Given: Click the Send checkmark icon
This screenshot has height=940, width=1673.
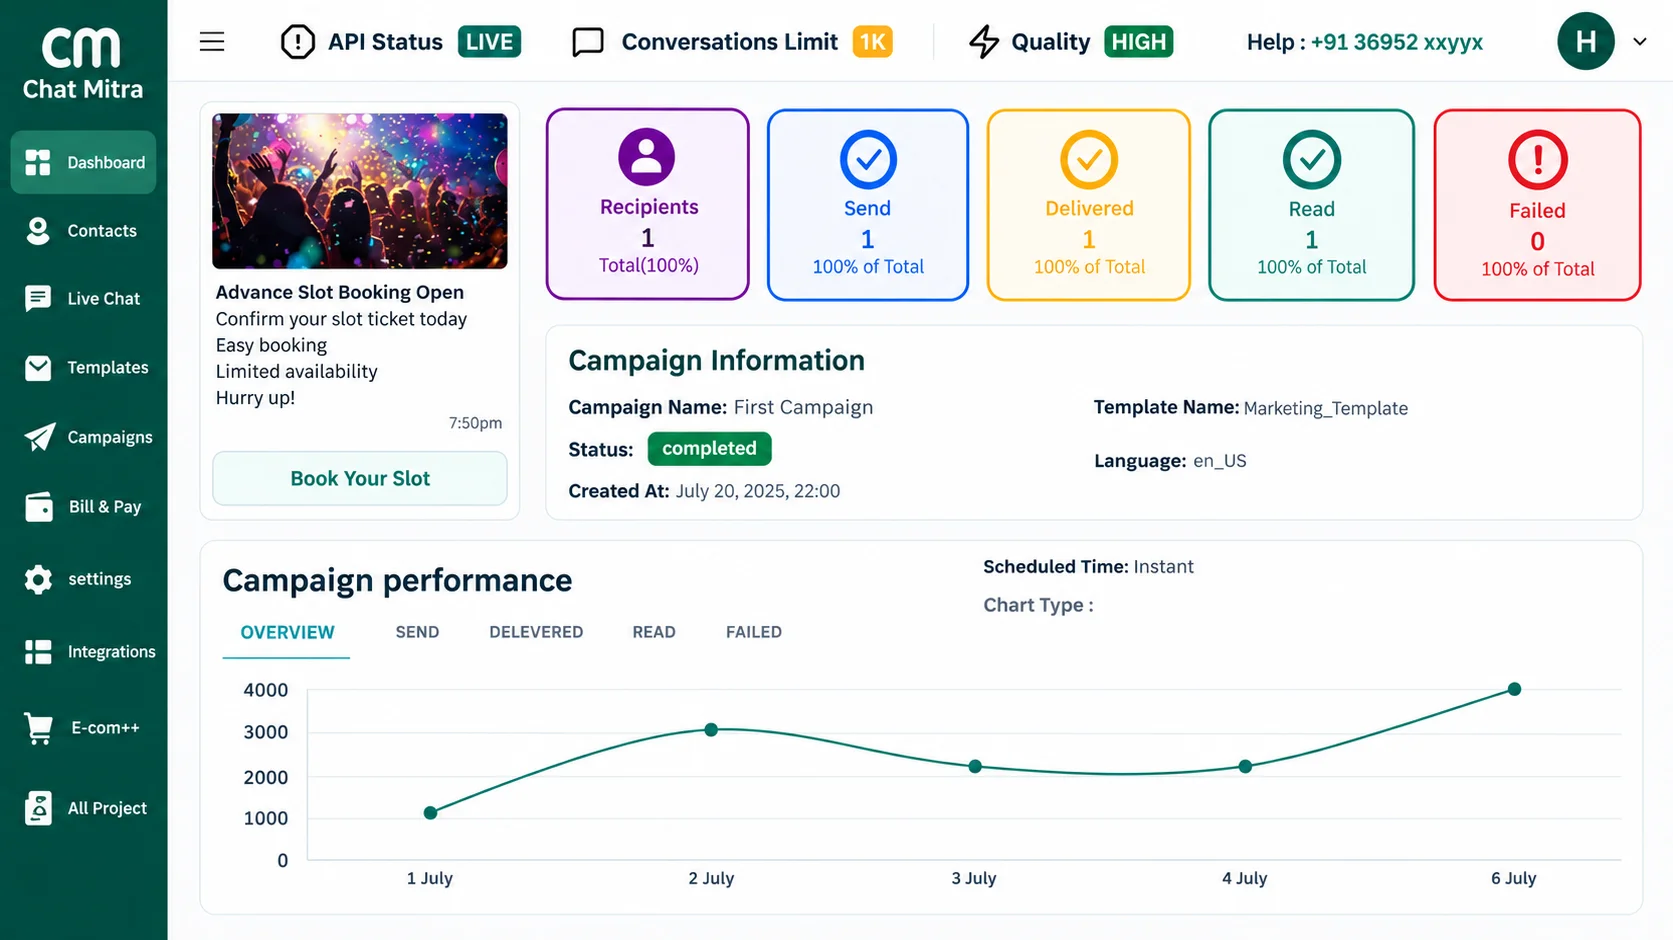Looking at the screenshot, I should point(868,160).
